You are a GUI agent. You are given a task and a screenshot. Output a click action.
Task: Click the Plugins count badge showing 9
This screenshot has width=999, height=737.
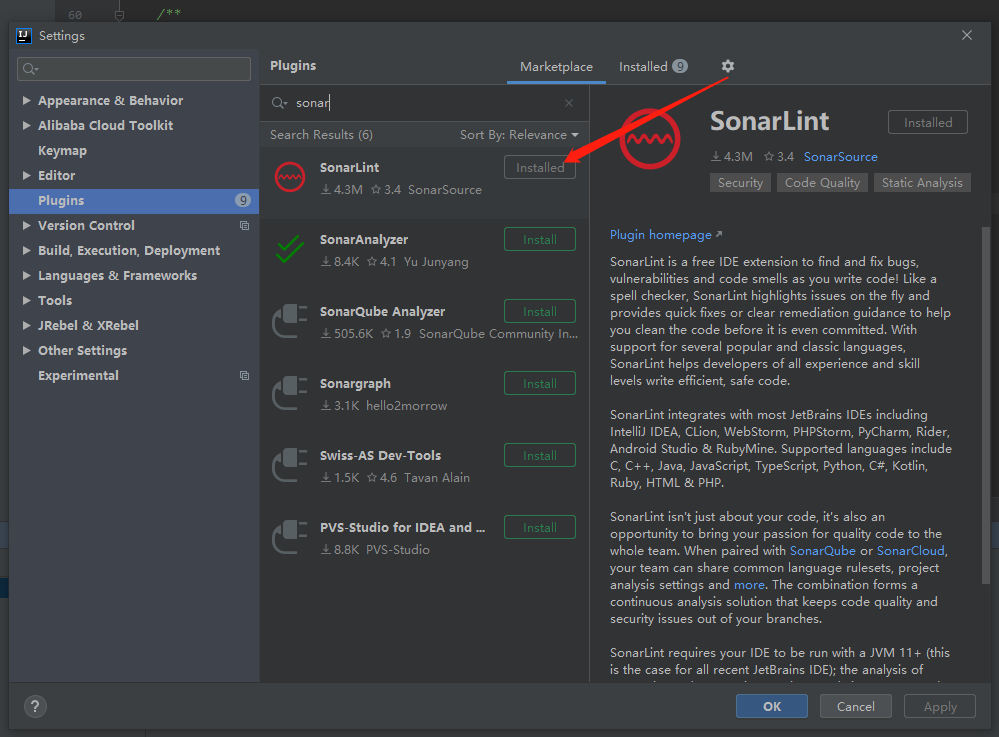tap(243, 201)
